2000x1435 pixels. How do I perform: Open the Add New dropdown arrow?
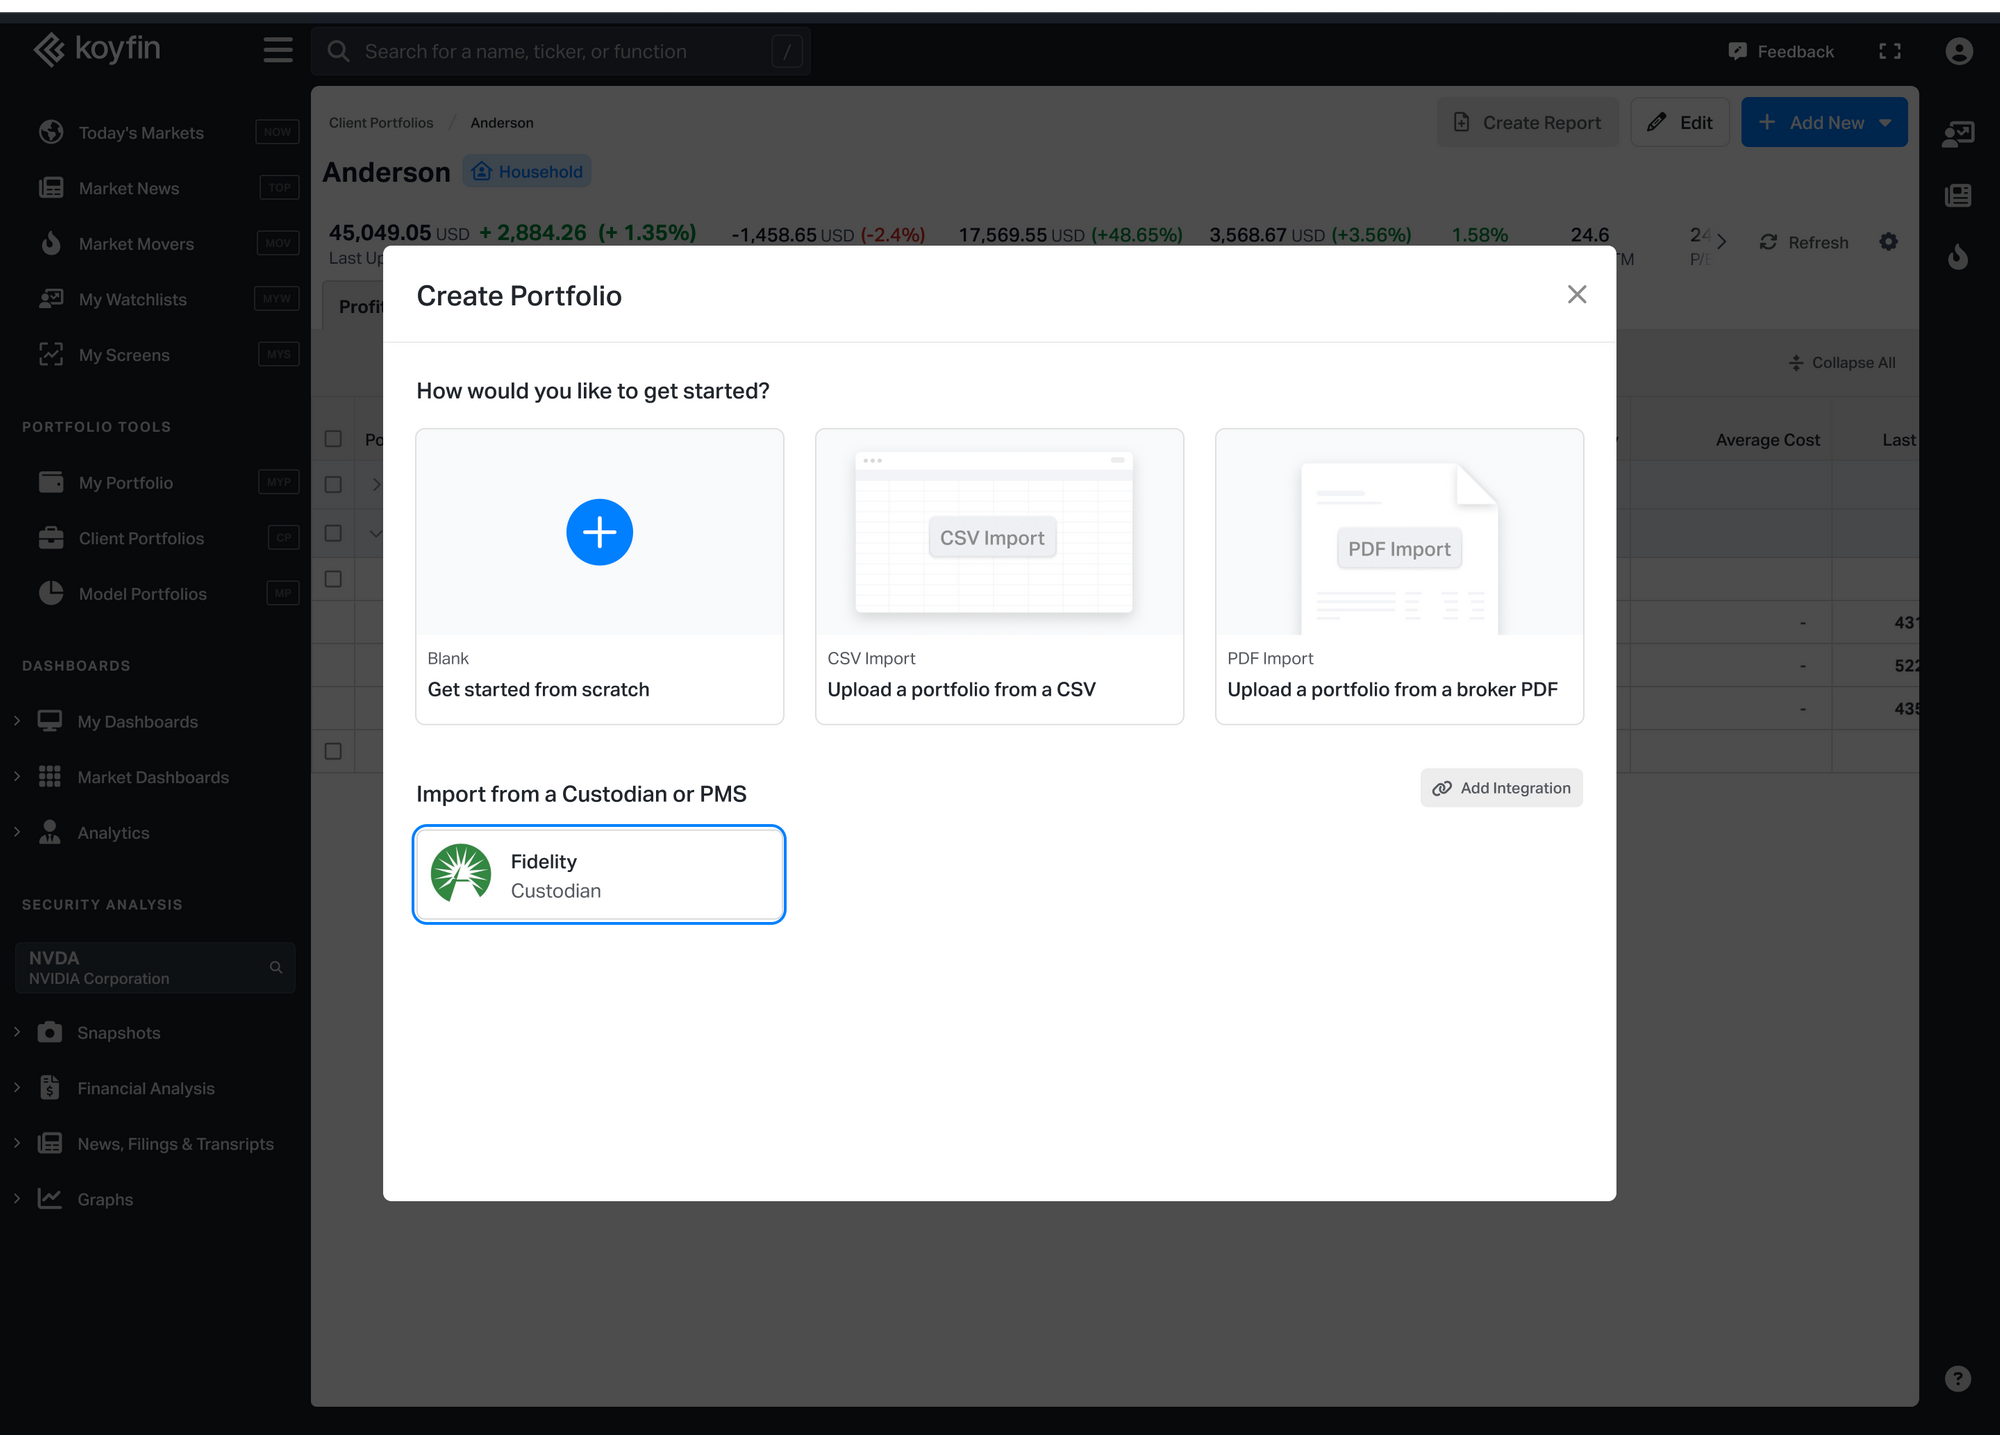[1885, 123]
